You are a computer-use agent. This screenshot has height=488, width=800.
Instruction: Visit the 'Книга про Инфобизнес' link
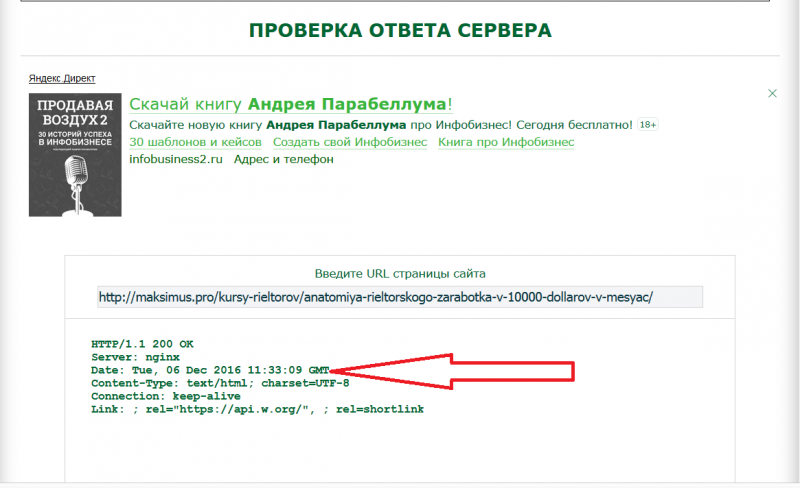pyautogui.click(x=506, y=142)
